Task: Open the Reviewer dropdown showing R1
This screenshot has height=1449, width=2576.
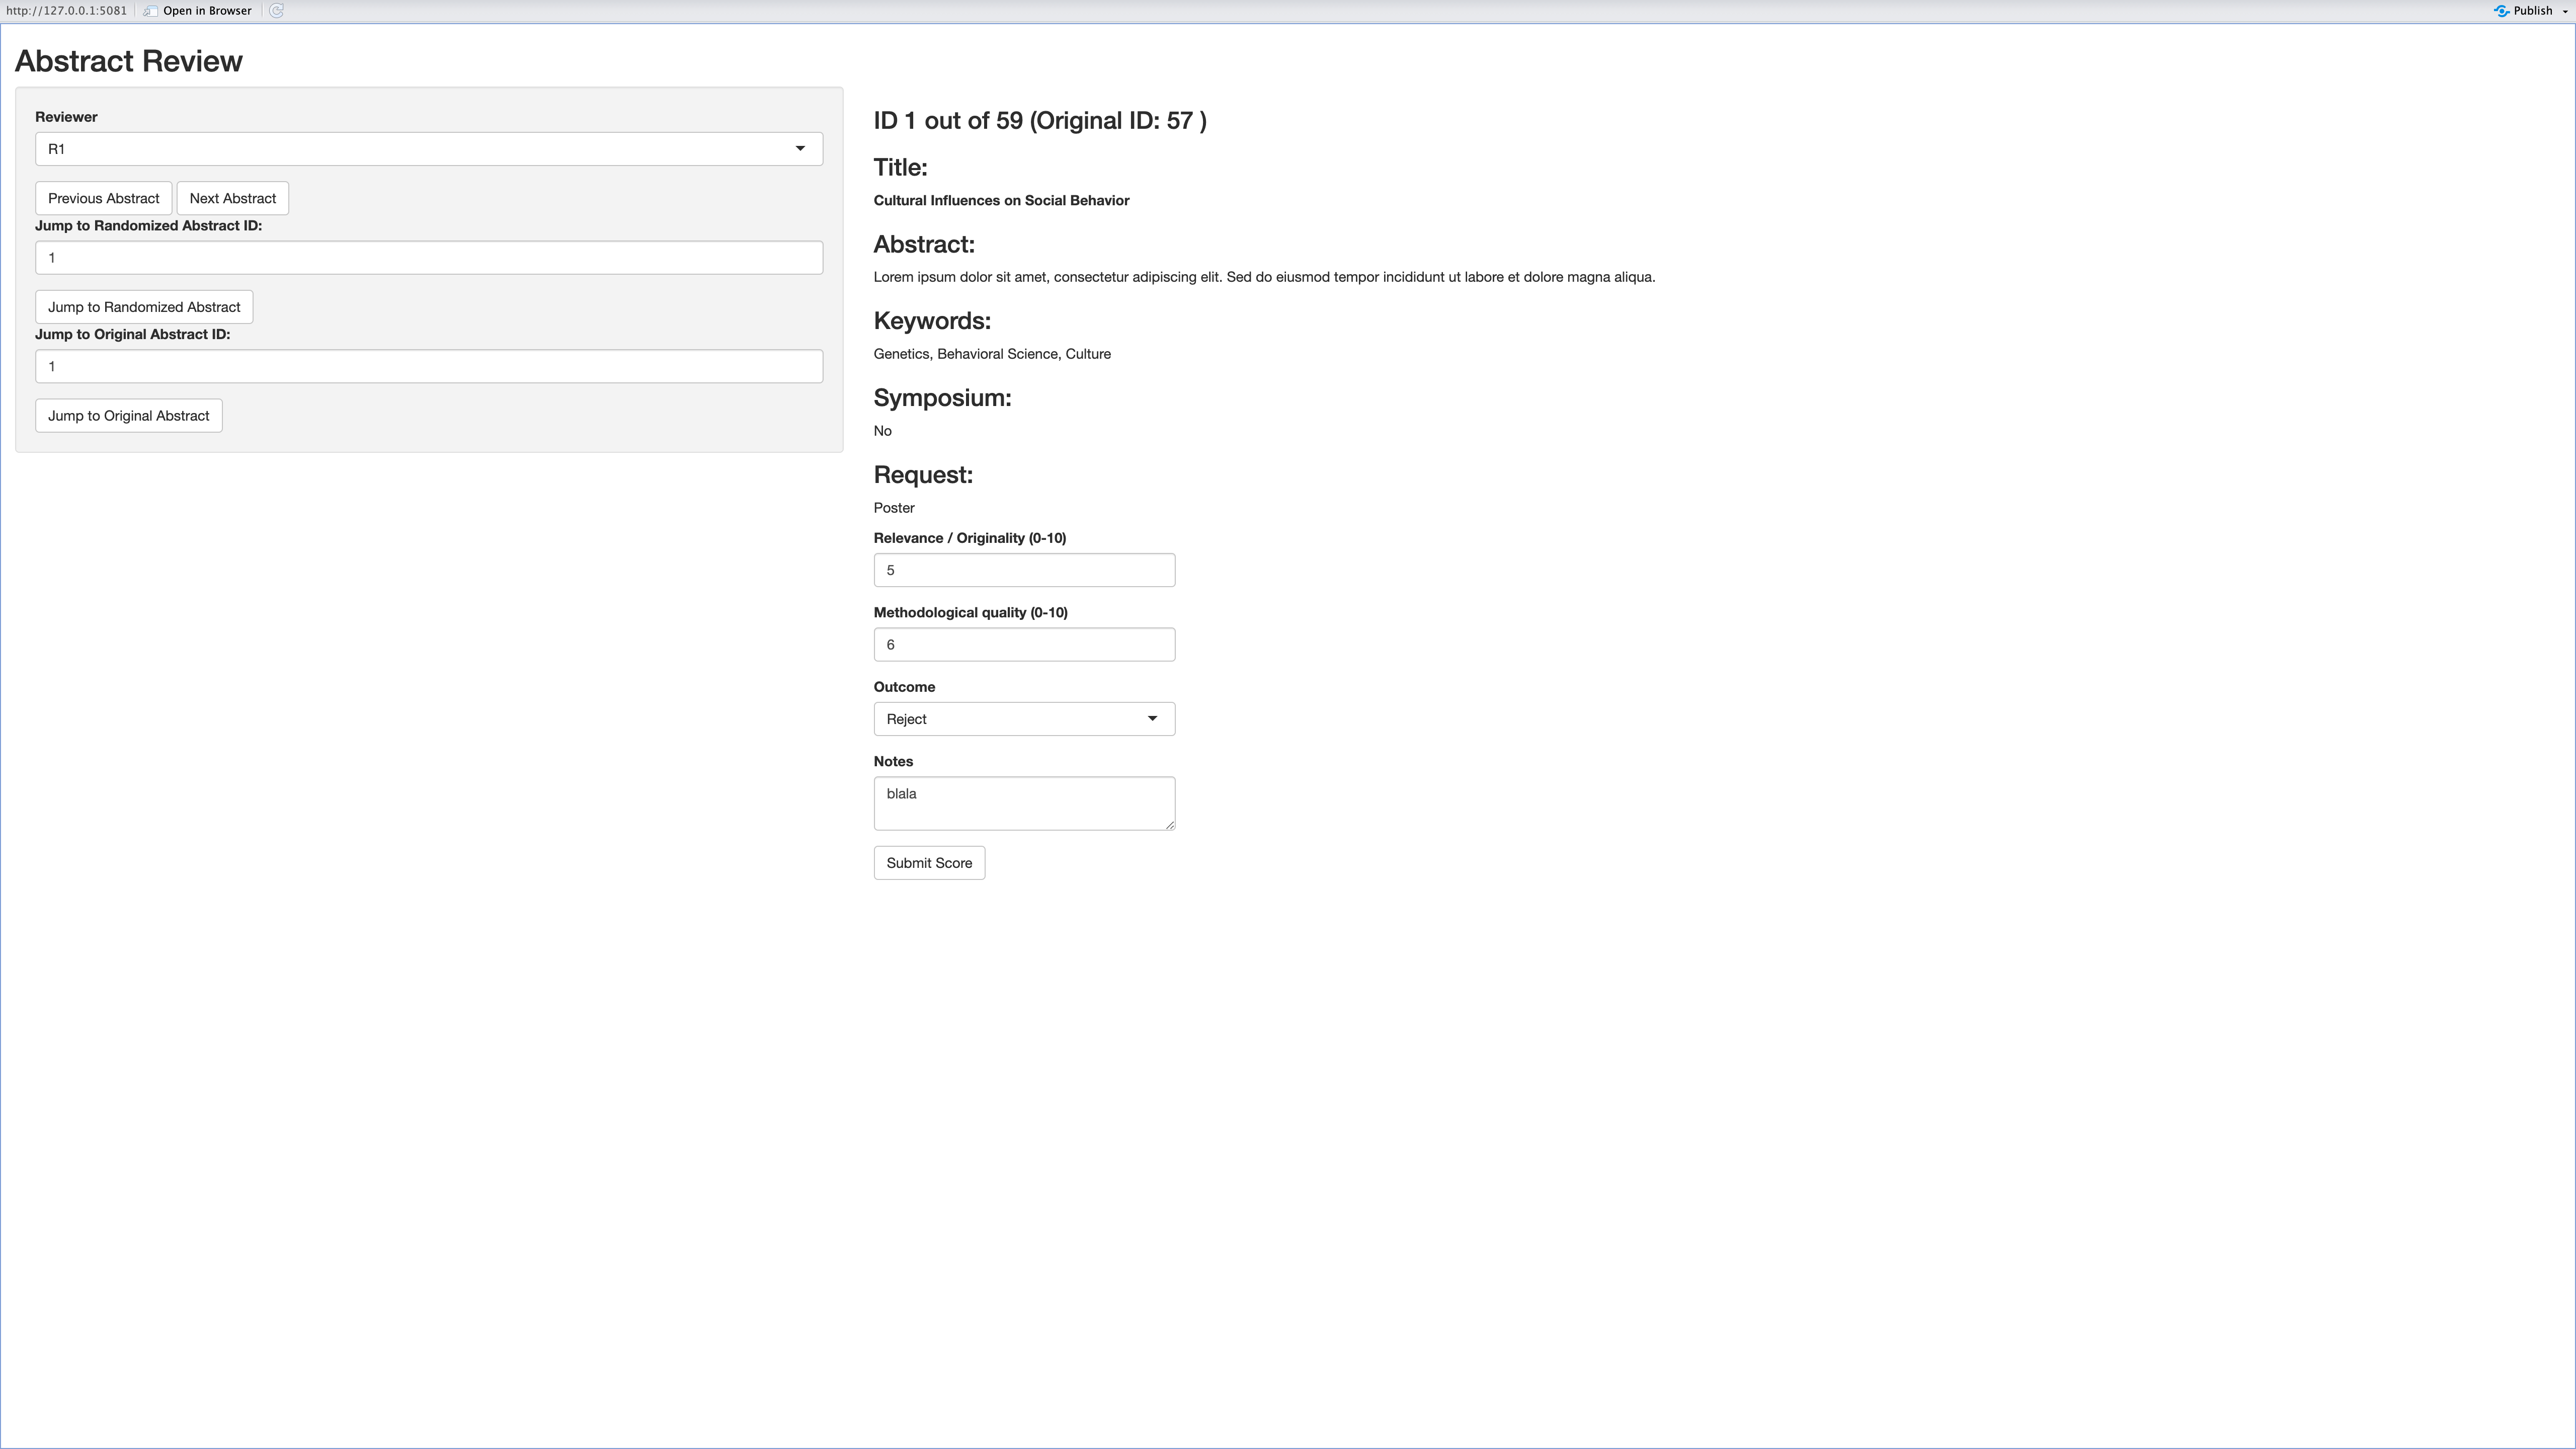Action: pos(429,149)
